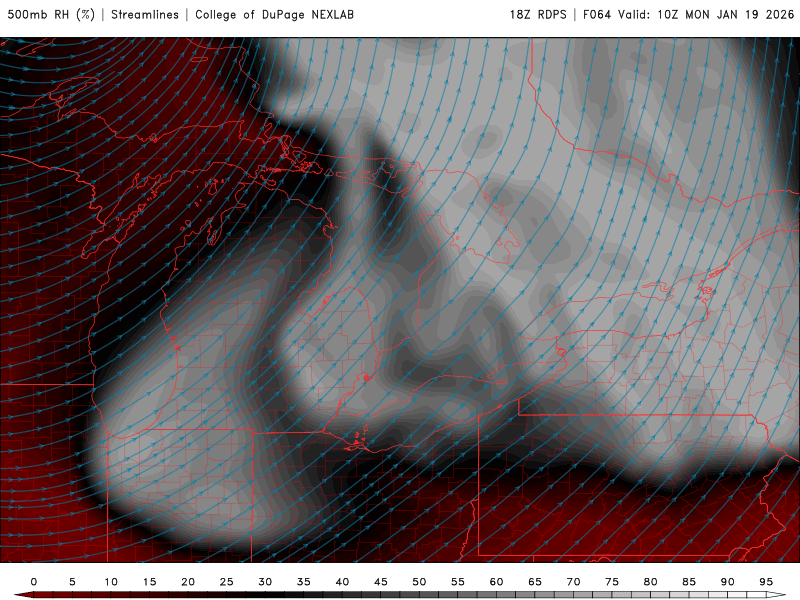Click the "Streamlines" label in header
The width and height of the screenshot is (800, 600).
click(145, 14)
